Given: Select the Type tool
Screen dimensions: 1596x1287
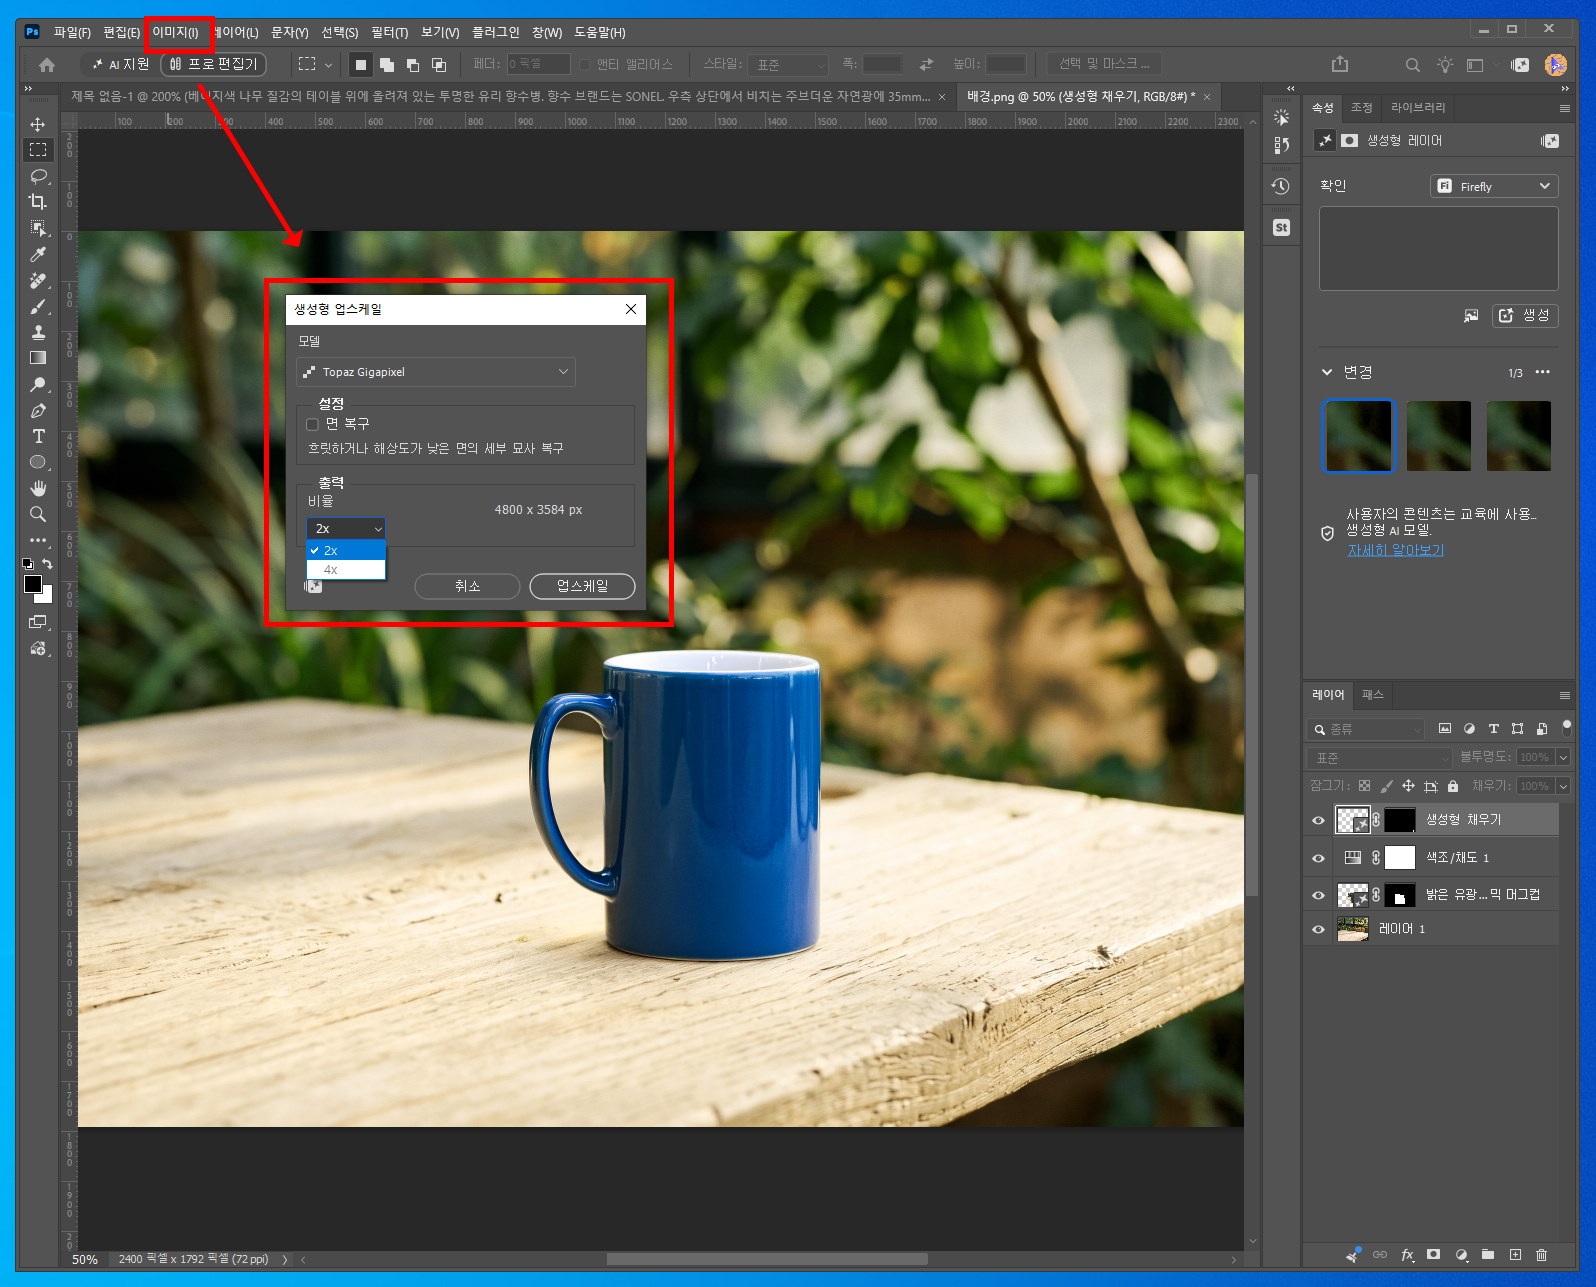Looking at the screenshot, I should point(38,436).
